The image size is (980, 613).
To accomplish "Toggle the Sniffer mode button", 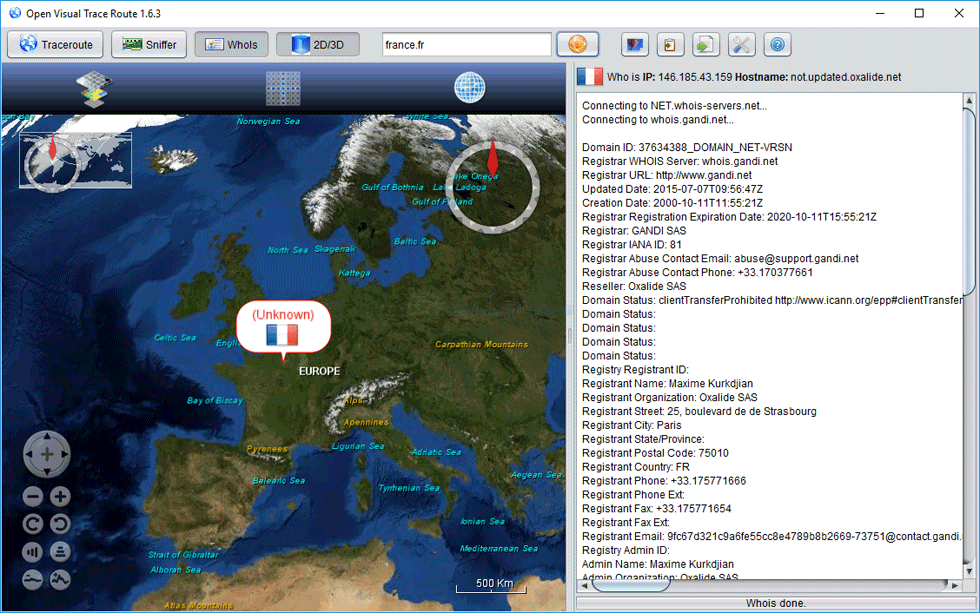I will pyautogui.click(x=149, y=44).
